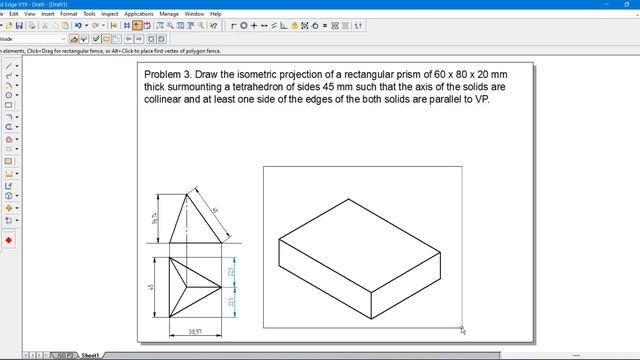This screenshot has width=640, height=360.
Task: Click the Open file icon
Action: tap(9, 26)
